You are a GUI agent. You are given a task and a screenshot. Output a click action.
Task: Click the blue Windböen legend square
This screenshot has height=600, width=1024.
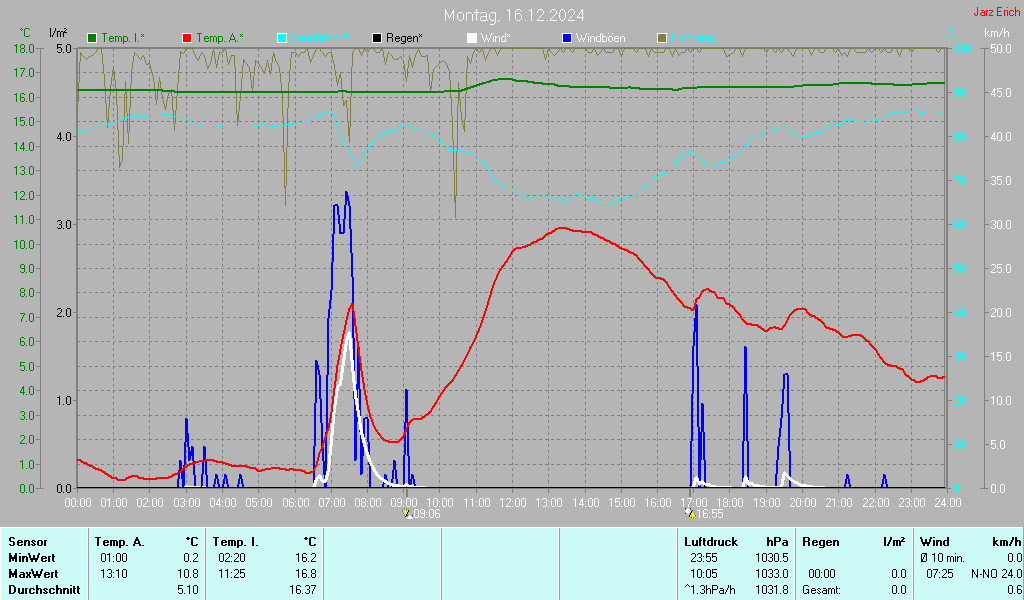[567, 38]
